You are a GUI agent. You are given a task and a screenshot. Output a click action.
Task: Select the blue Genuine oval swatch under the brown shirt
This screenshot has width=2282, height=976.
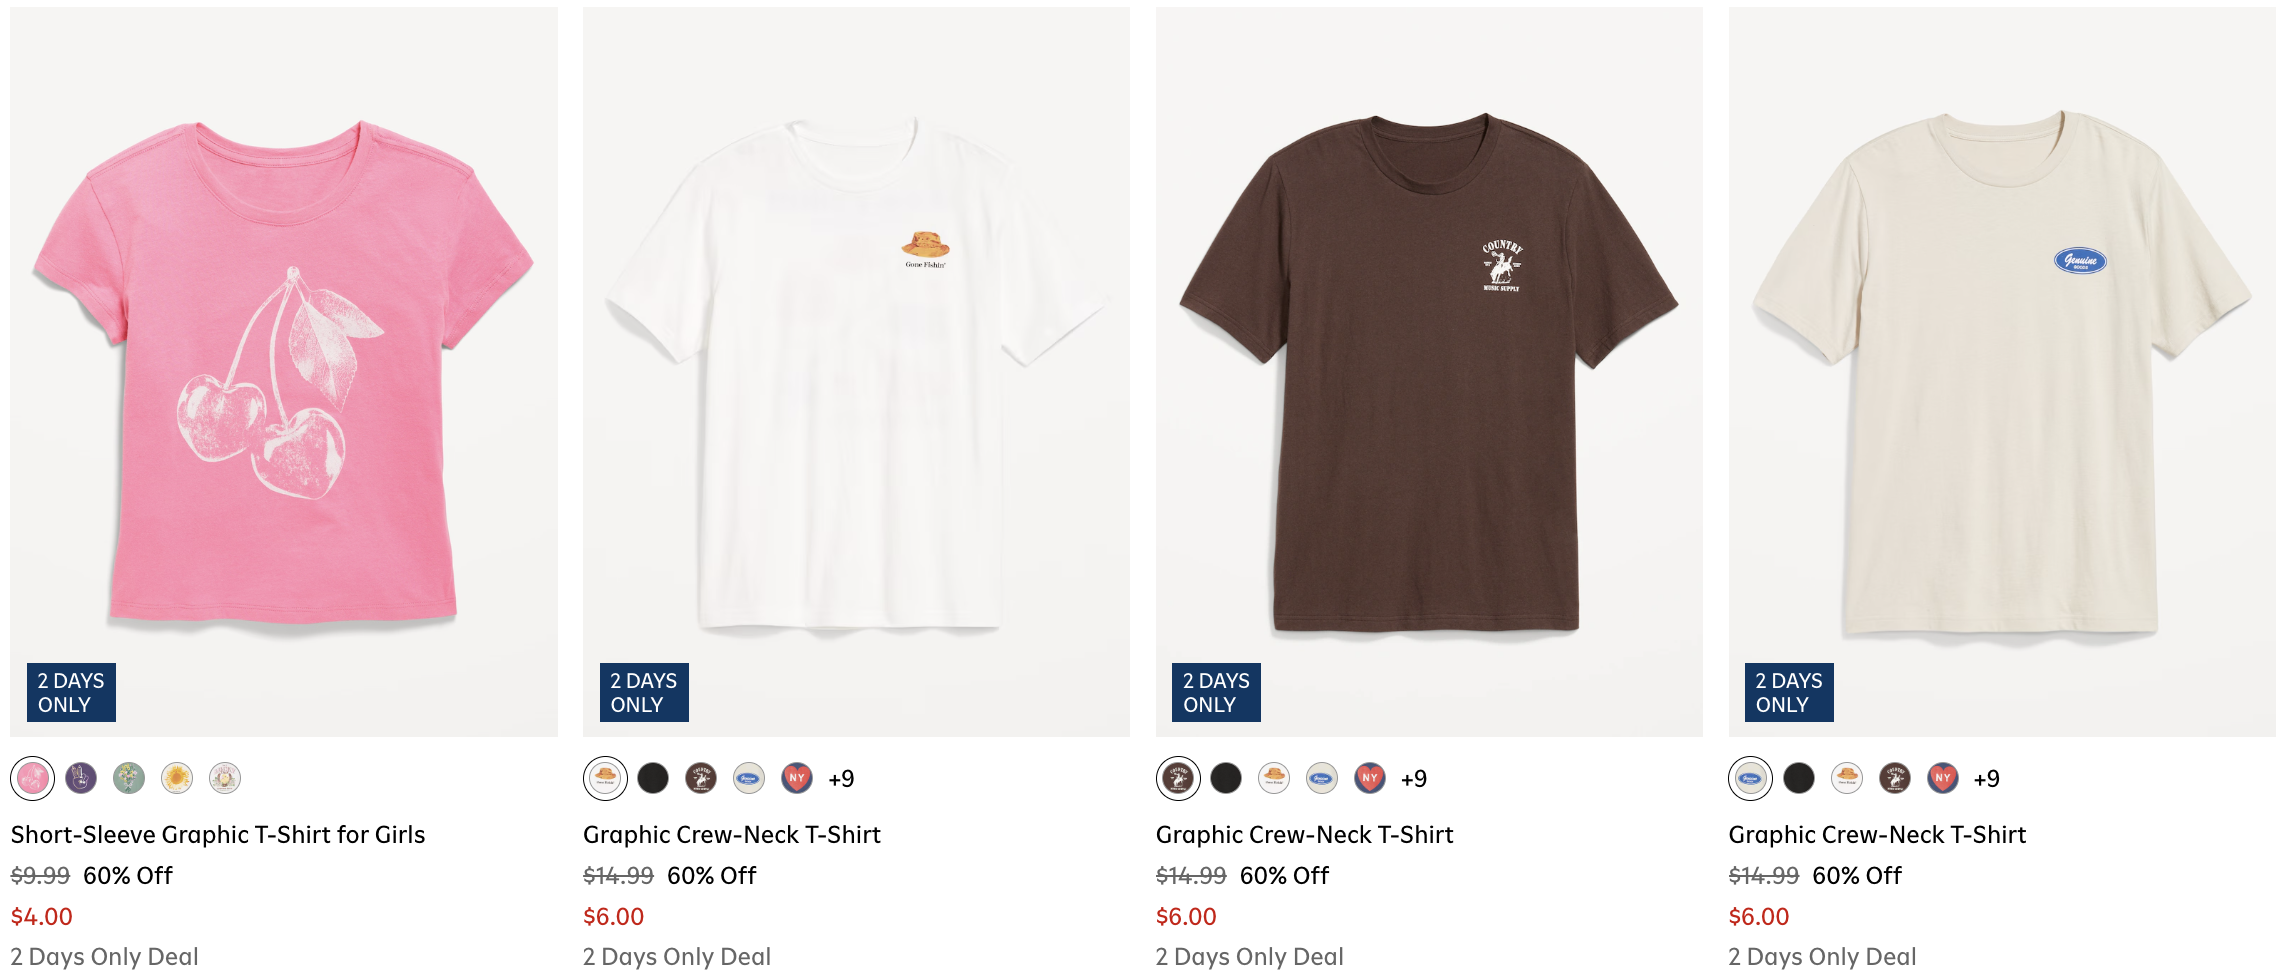pyautogui.click(x=1322, y=778)
